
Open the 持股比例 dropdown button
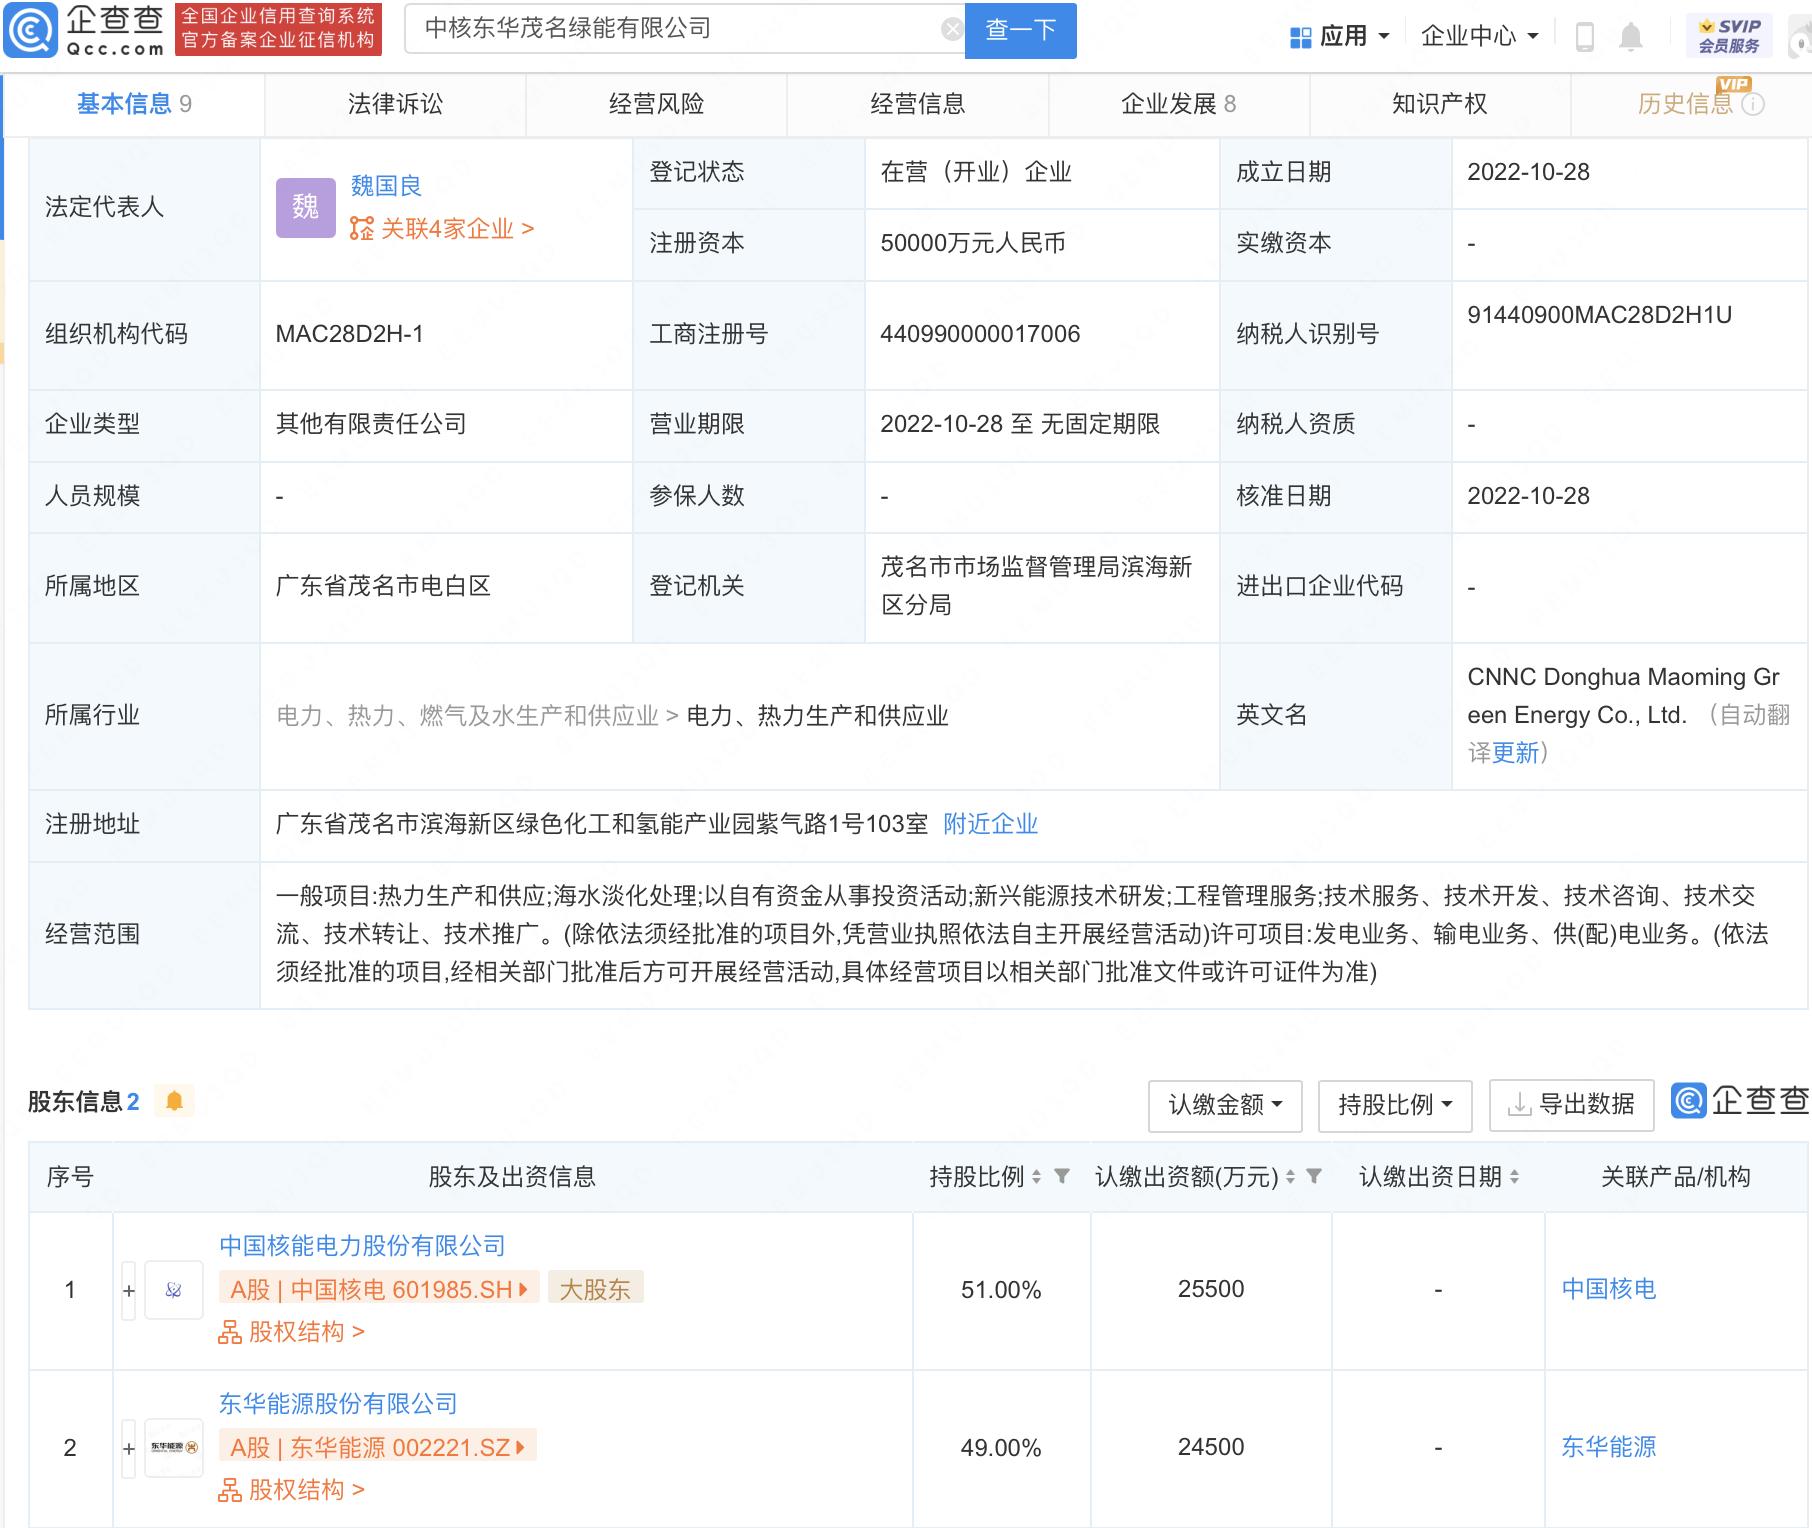coord(1395,1105)
